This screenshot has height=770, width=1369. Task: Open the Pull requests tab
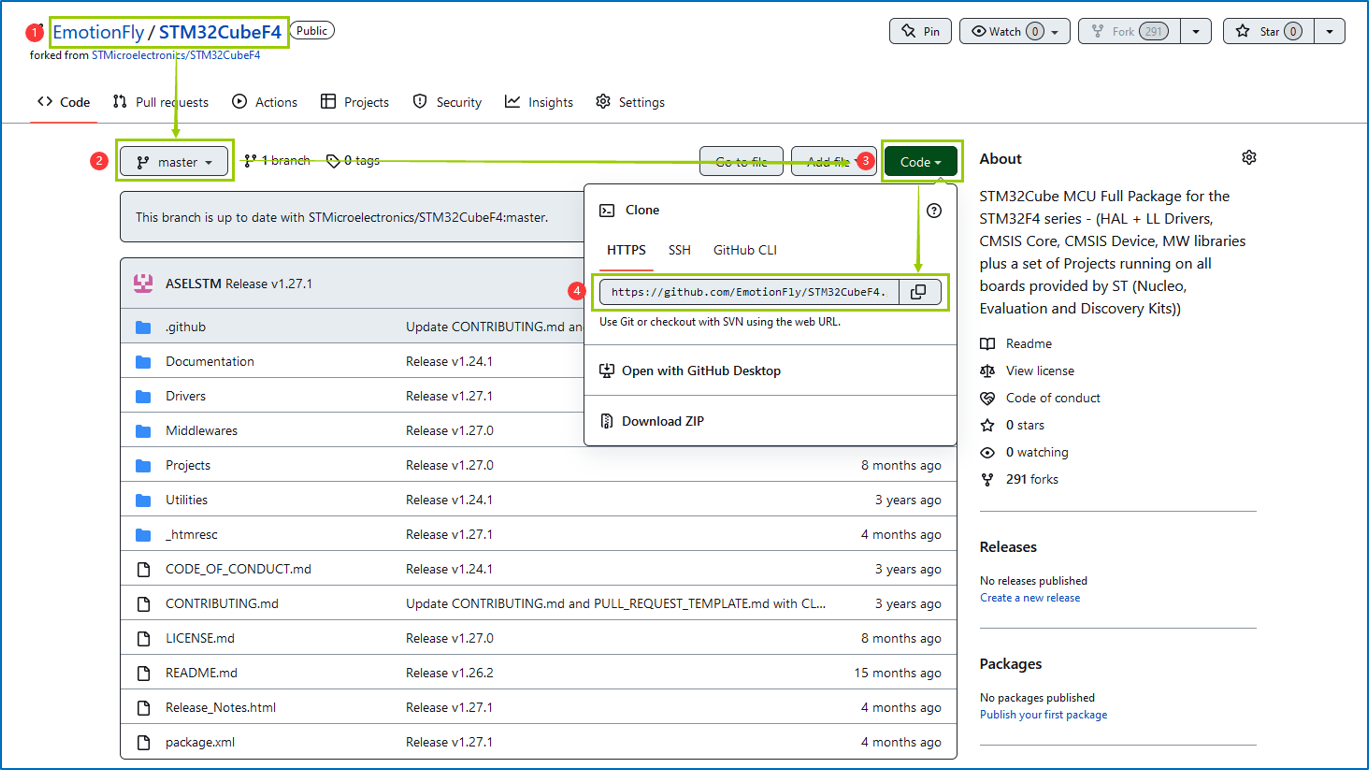161,102
